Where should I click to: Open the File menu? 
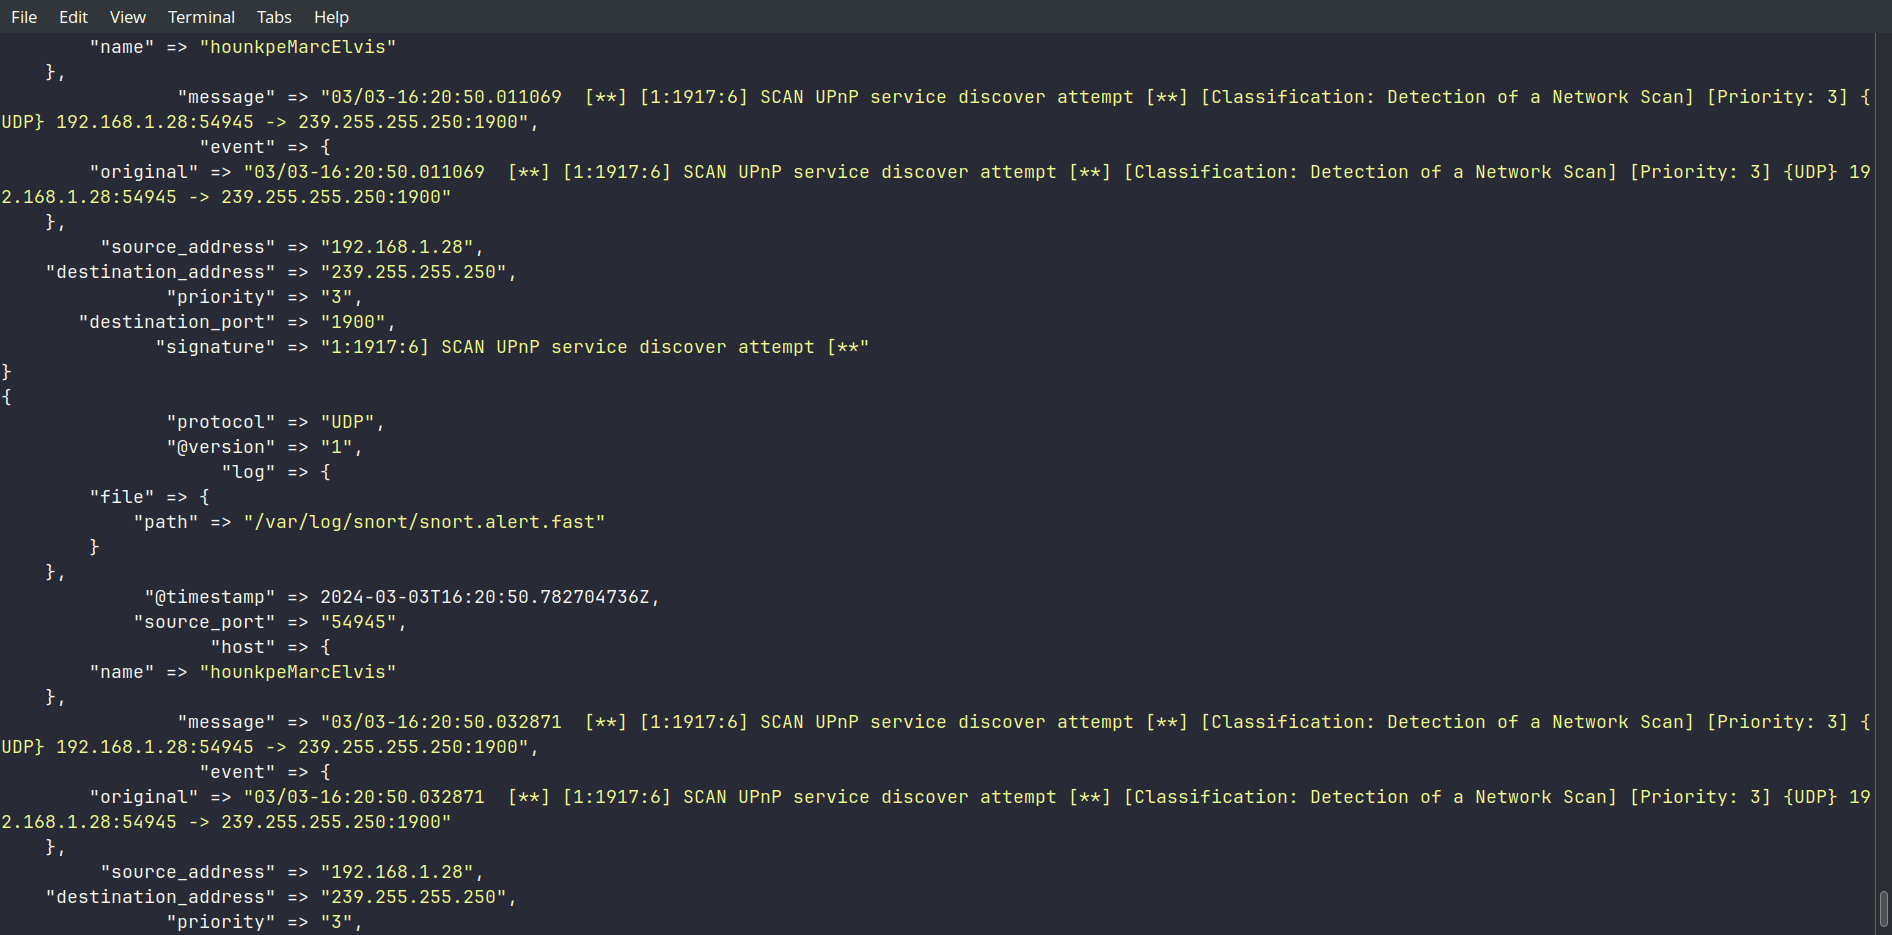tap(24, 17)
